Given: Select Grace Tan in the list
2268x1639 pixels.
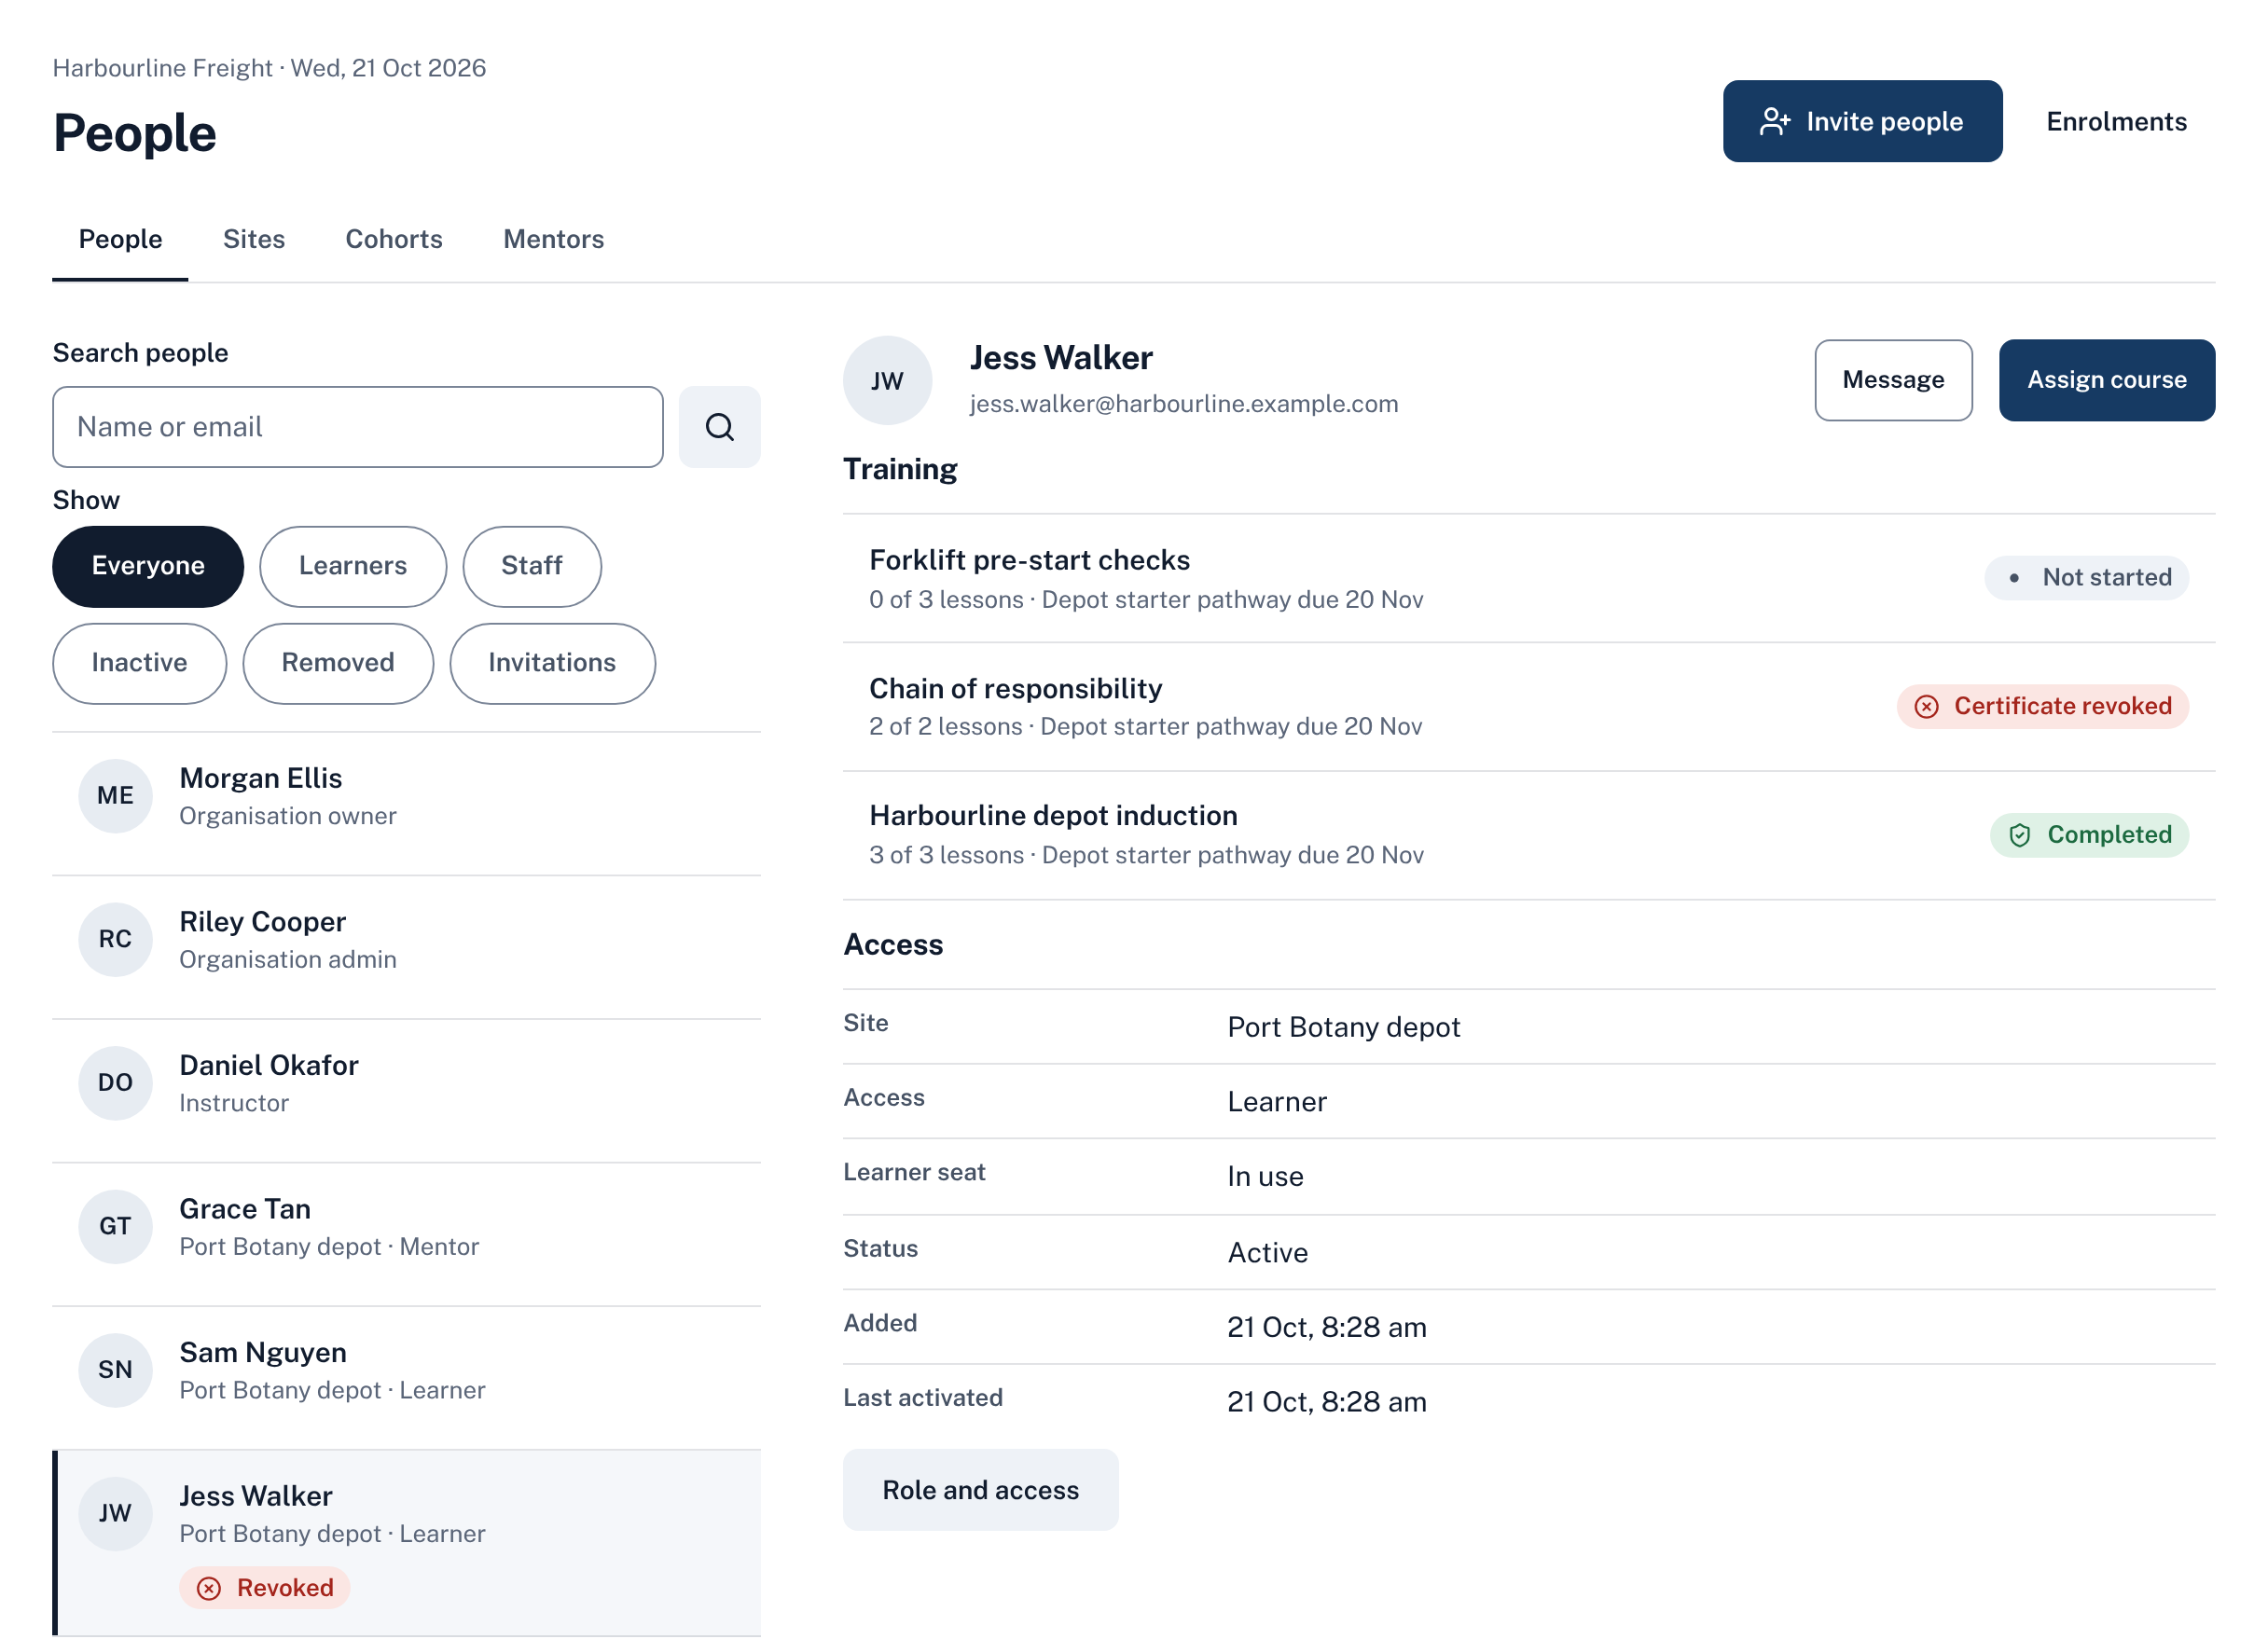Looking at the screenshot, I should tap(406, 1235).
